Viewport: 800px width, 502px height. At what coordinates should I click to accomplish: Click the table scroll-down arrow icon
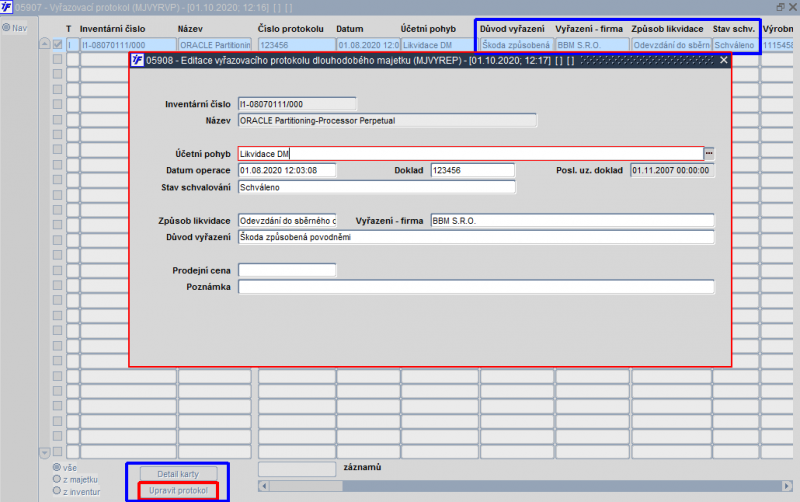[44, 453]
